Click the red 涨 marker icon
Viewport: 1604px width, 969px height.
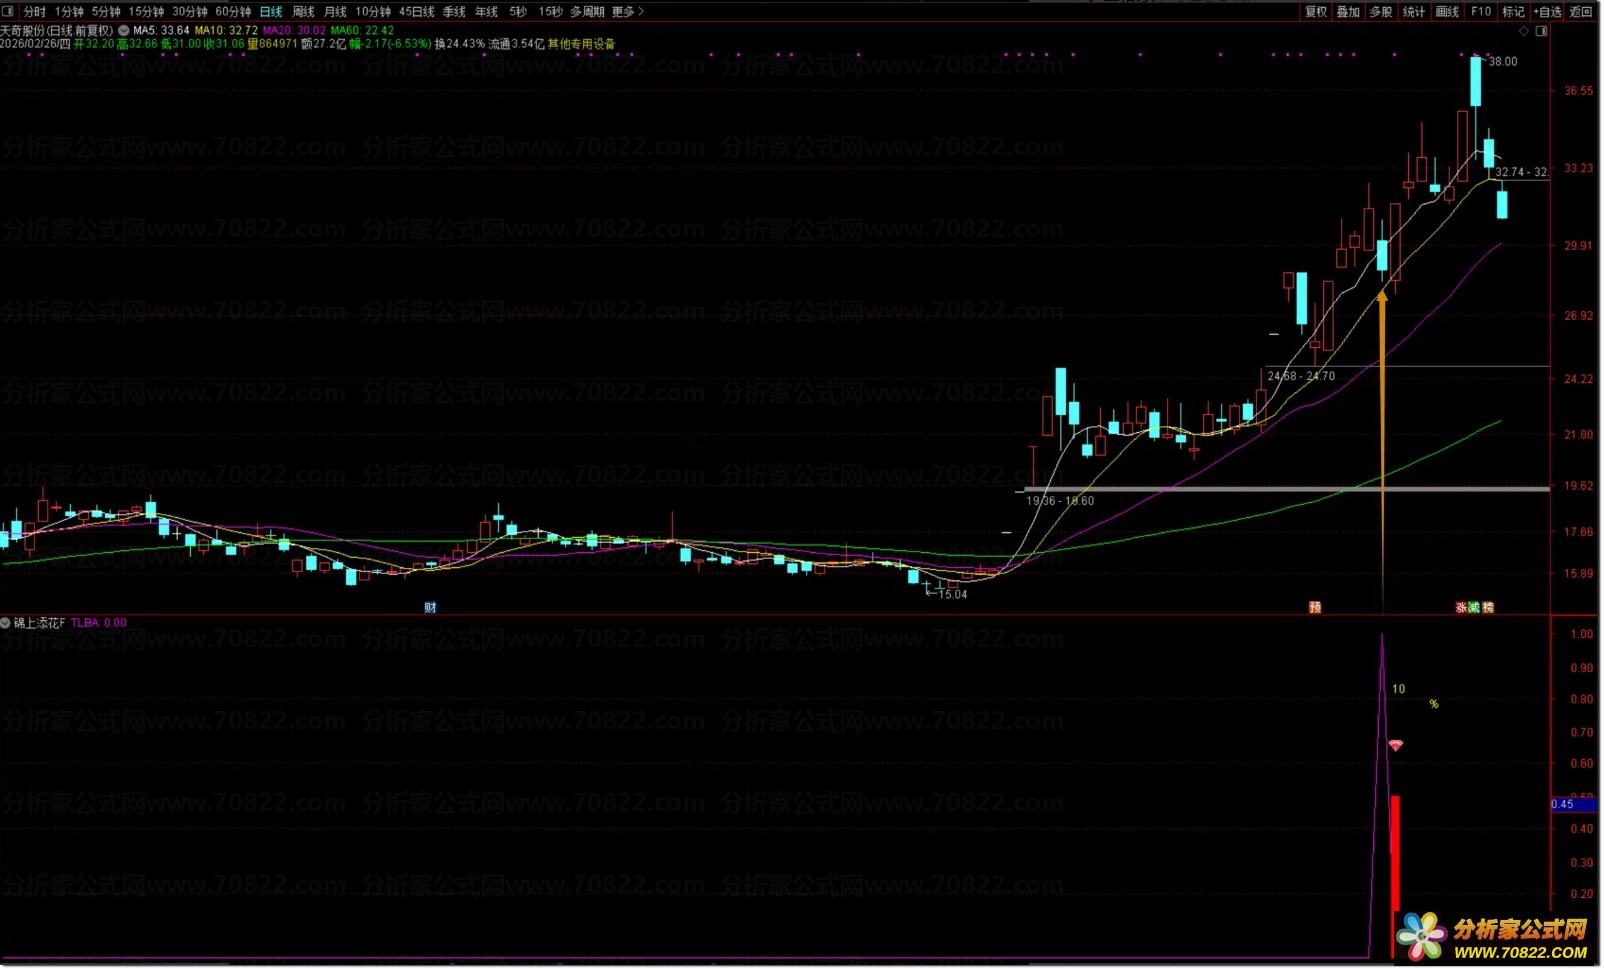click(1461, 608)
